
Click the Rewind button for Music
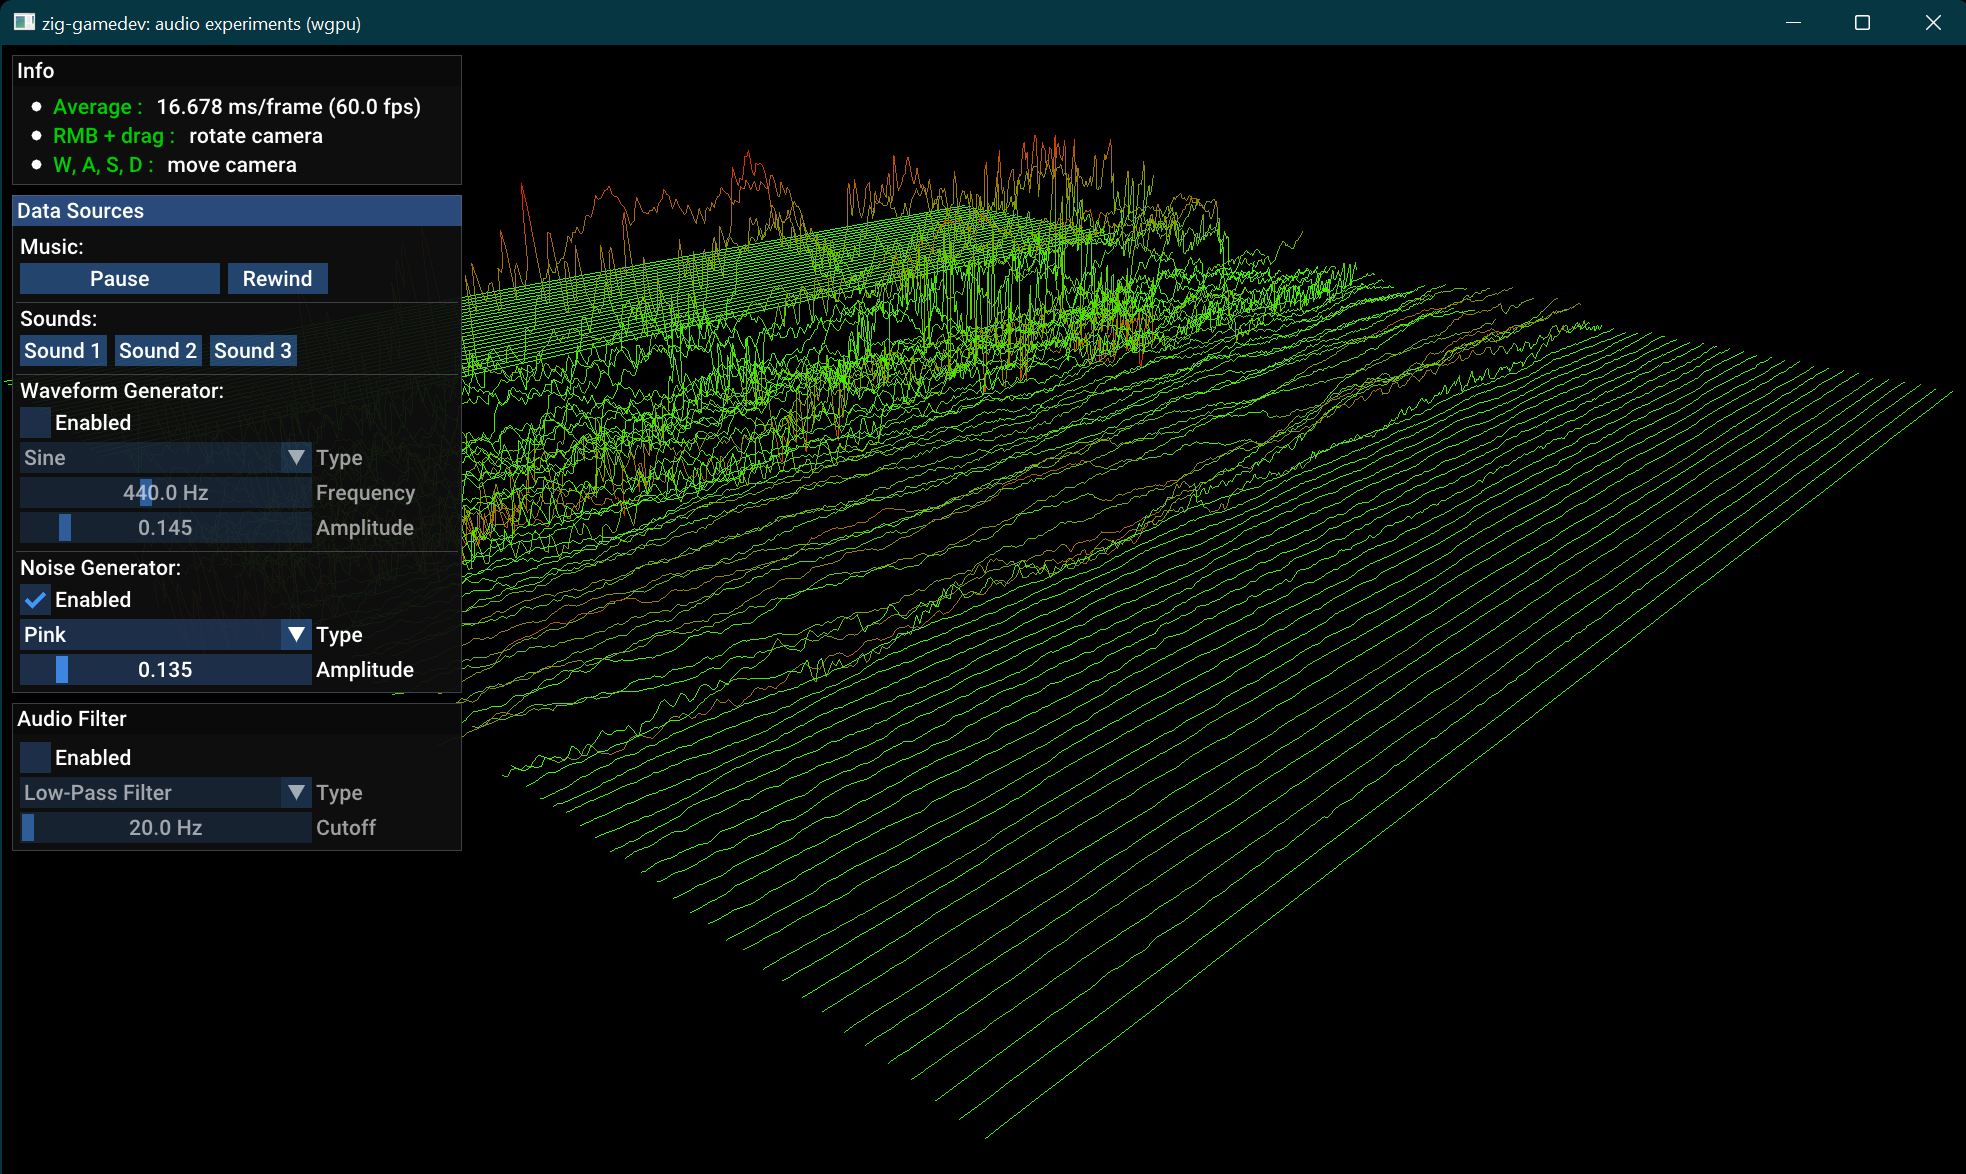click(277, 278)
